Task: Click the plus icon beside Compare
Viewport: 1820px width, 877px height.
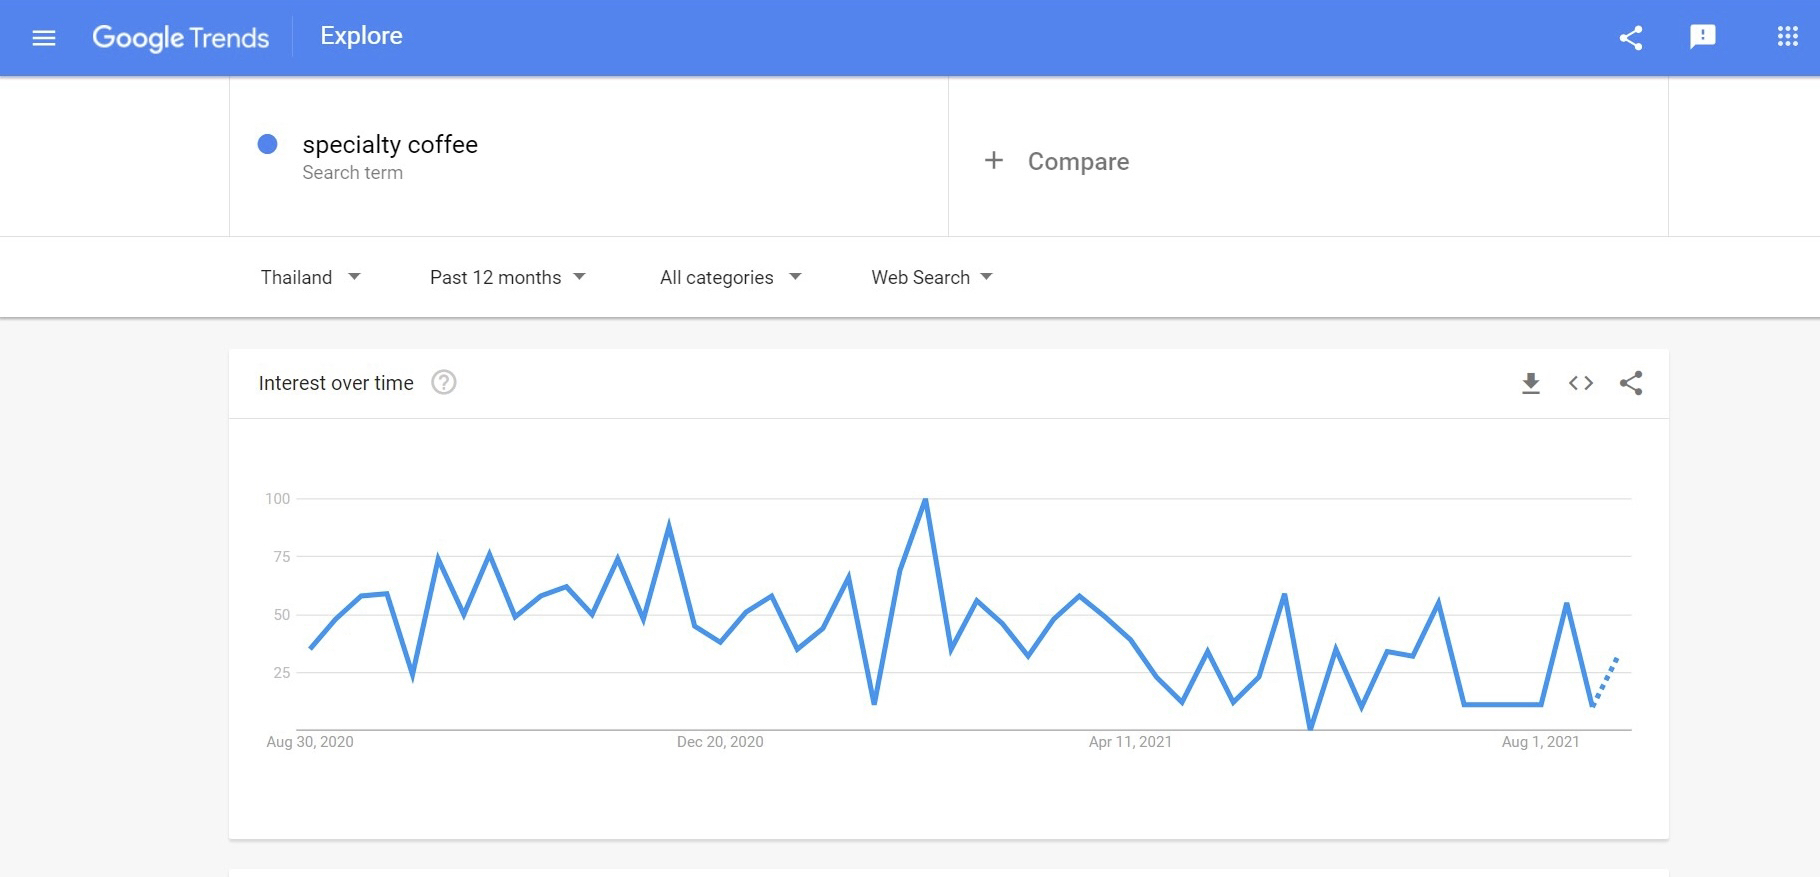Action: click(x=993, y=160)
